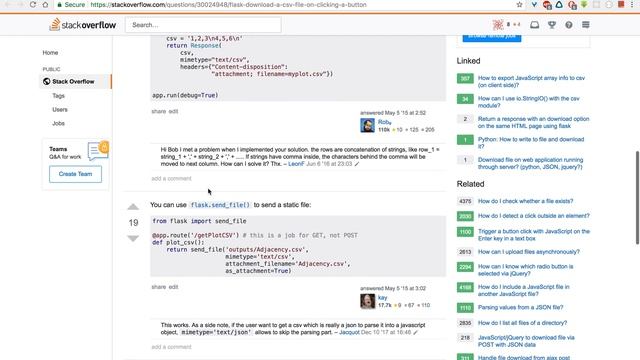This screenshot has height=360, width=640.
Task: Click the page vertical scrollbar thumb
Action: [637, 198]
